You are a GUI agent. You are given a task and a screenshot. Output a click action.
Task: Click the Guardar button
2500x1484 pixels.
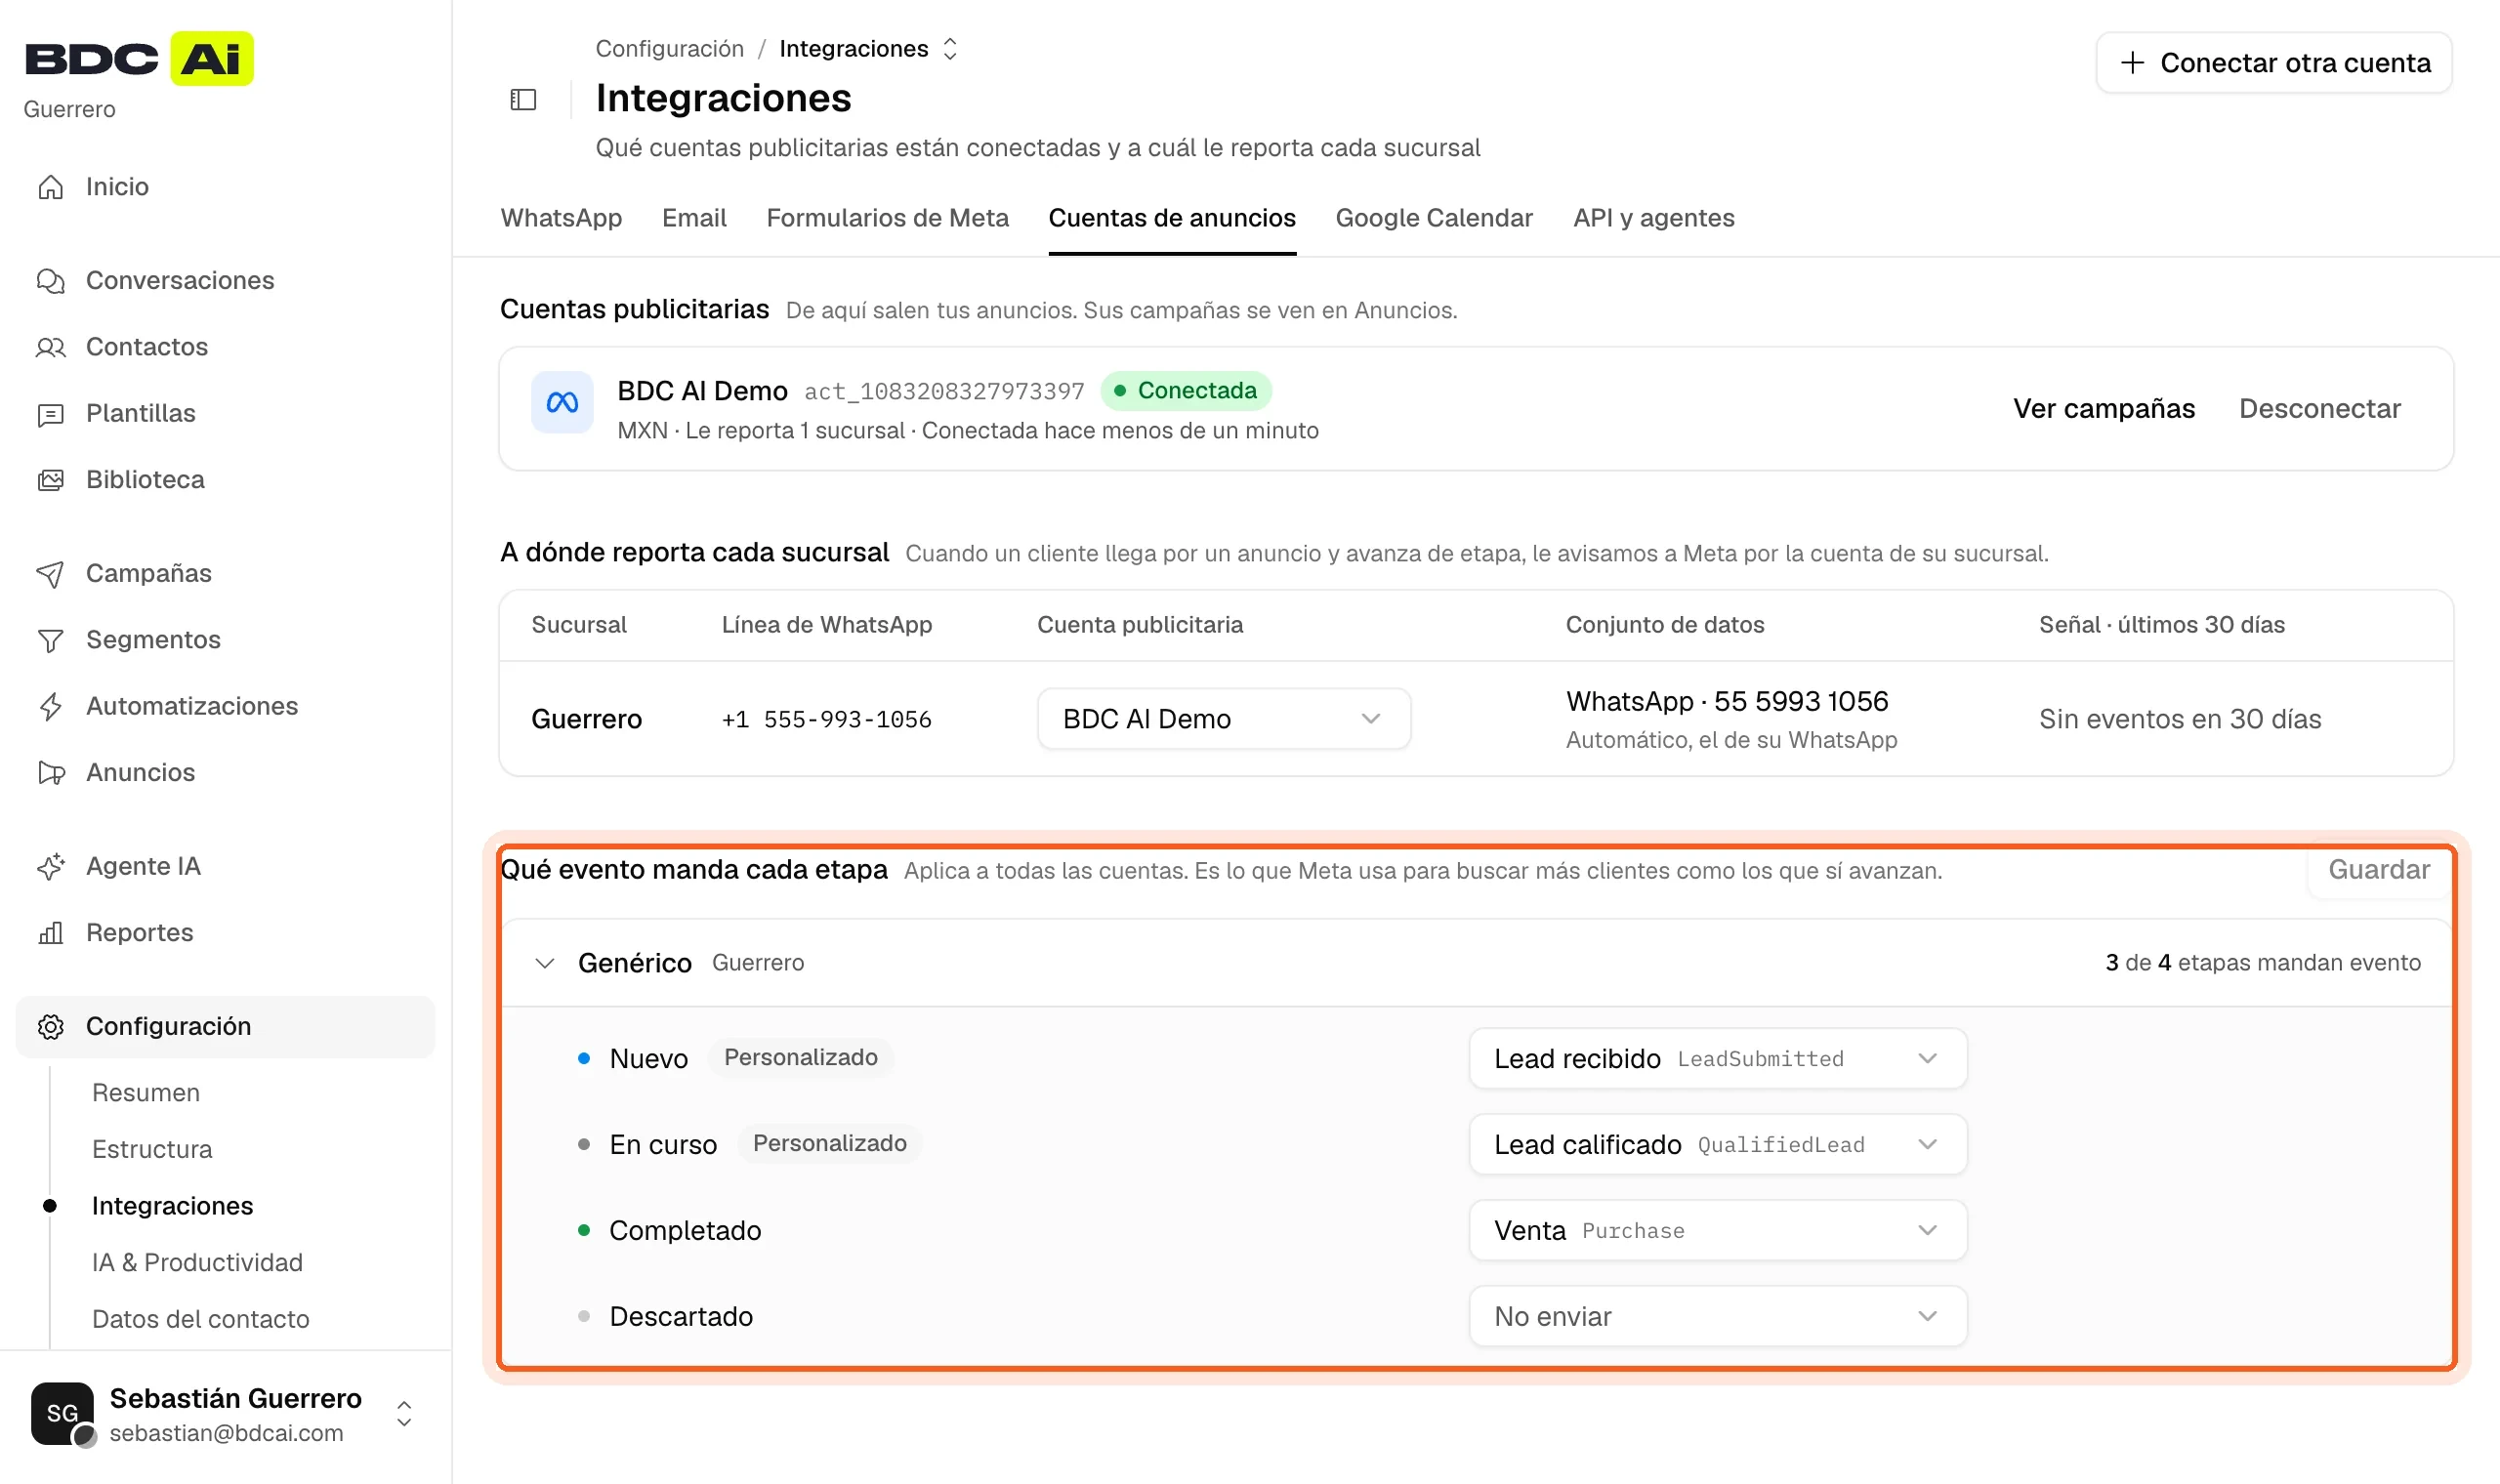2379,870
